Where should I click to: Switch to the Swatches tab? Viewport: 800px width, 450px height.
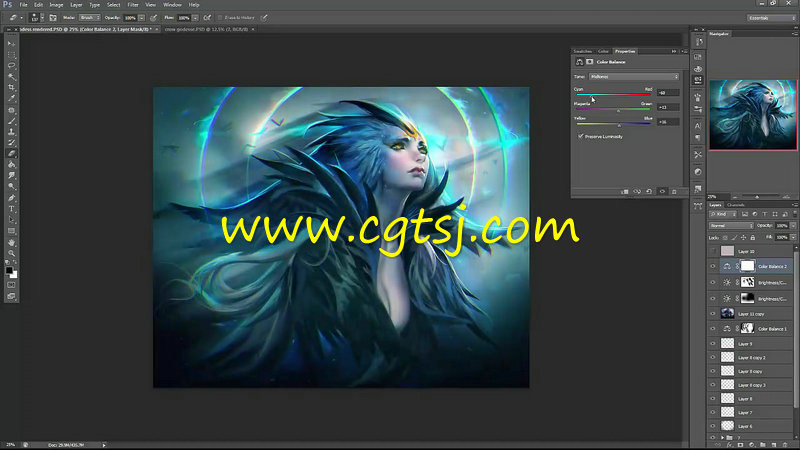coord(583,51)
